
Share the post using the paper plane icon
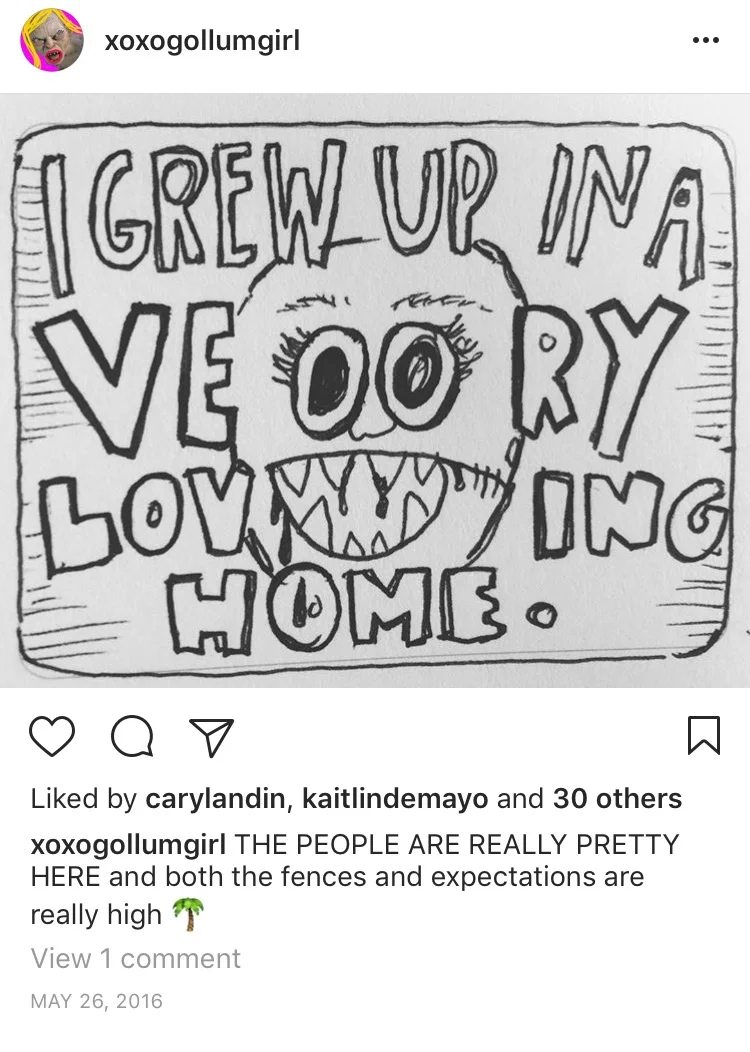(x=211, y=737)
